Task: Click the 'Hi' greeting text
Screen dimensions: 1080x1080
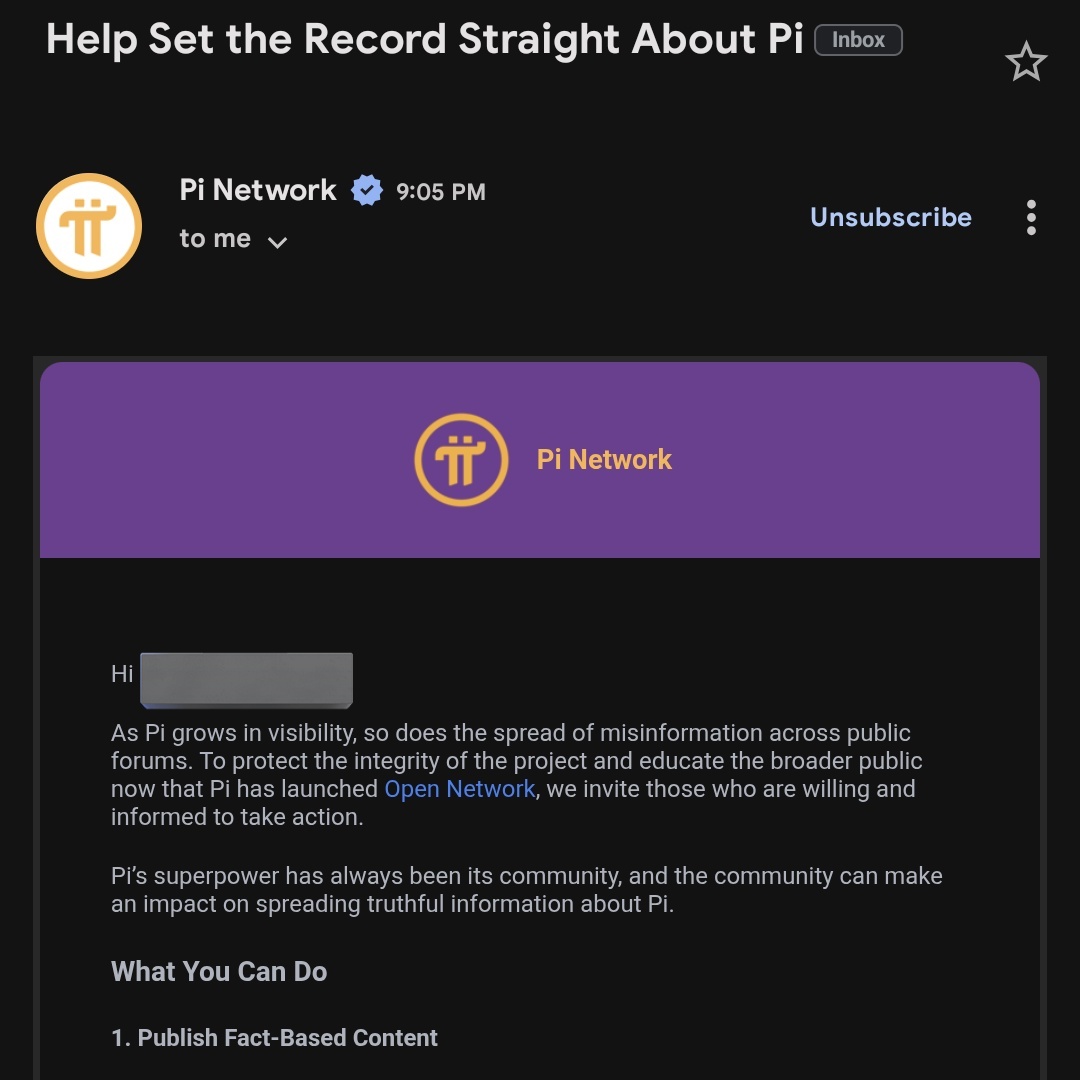Action: (x=122, y=674)
